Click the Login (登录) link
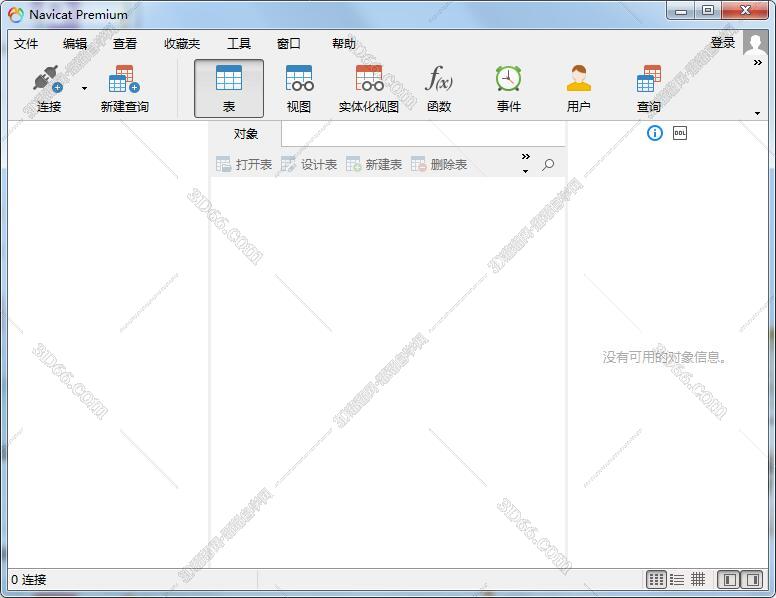 point(723,43)
